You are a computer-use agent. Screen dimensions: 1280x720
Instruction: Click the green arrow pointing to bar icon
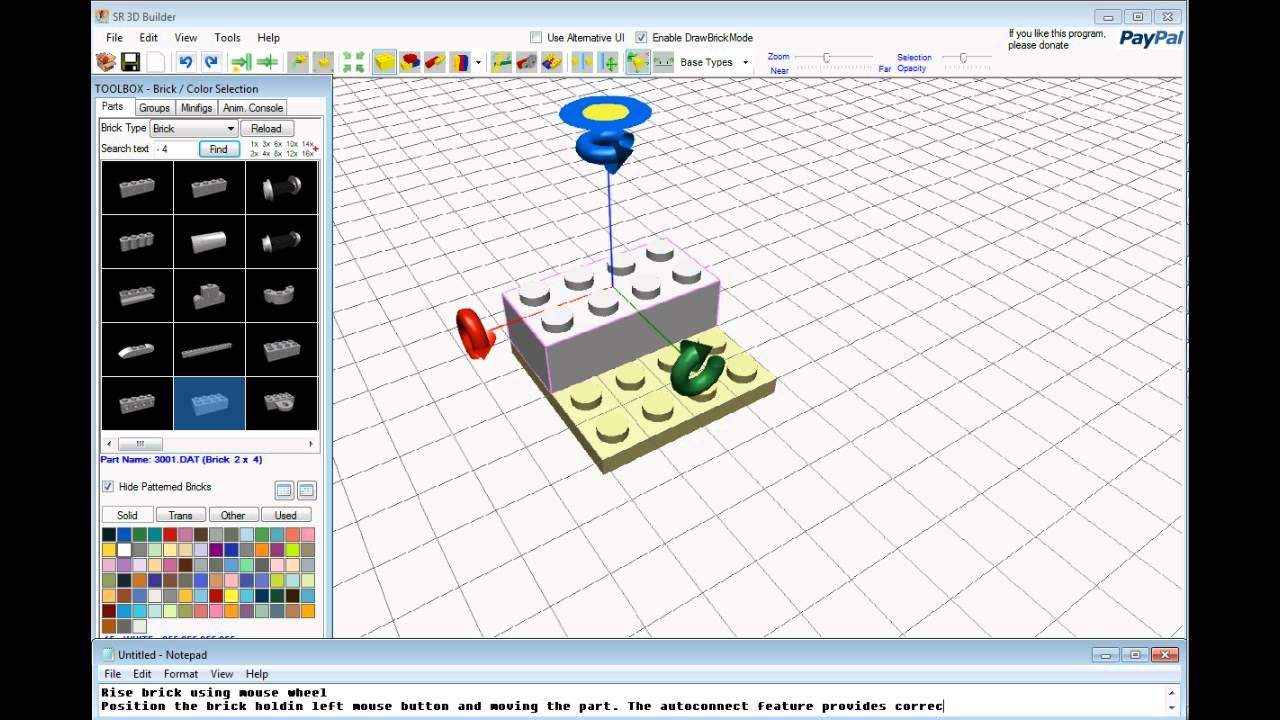pyautogui.click(x=241, y=62)
